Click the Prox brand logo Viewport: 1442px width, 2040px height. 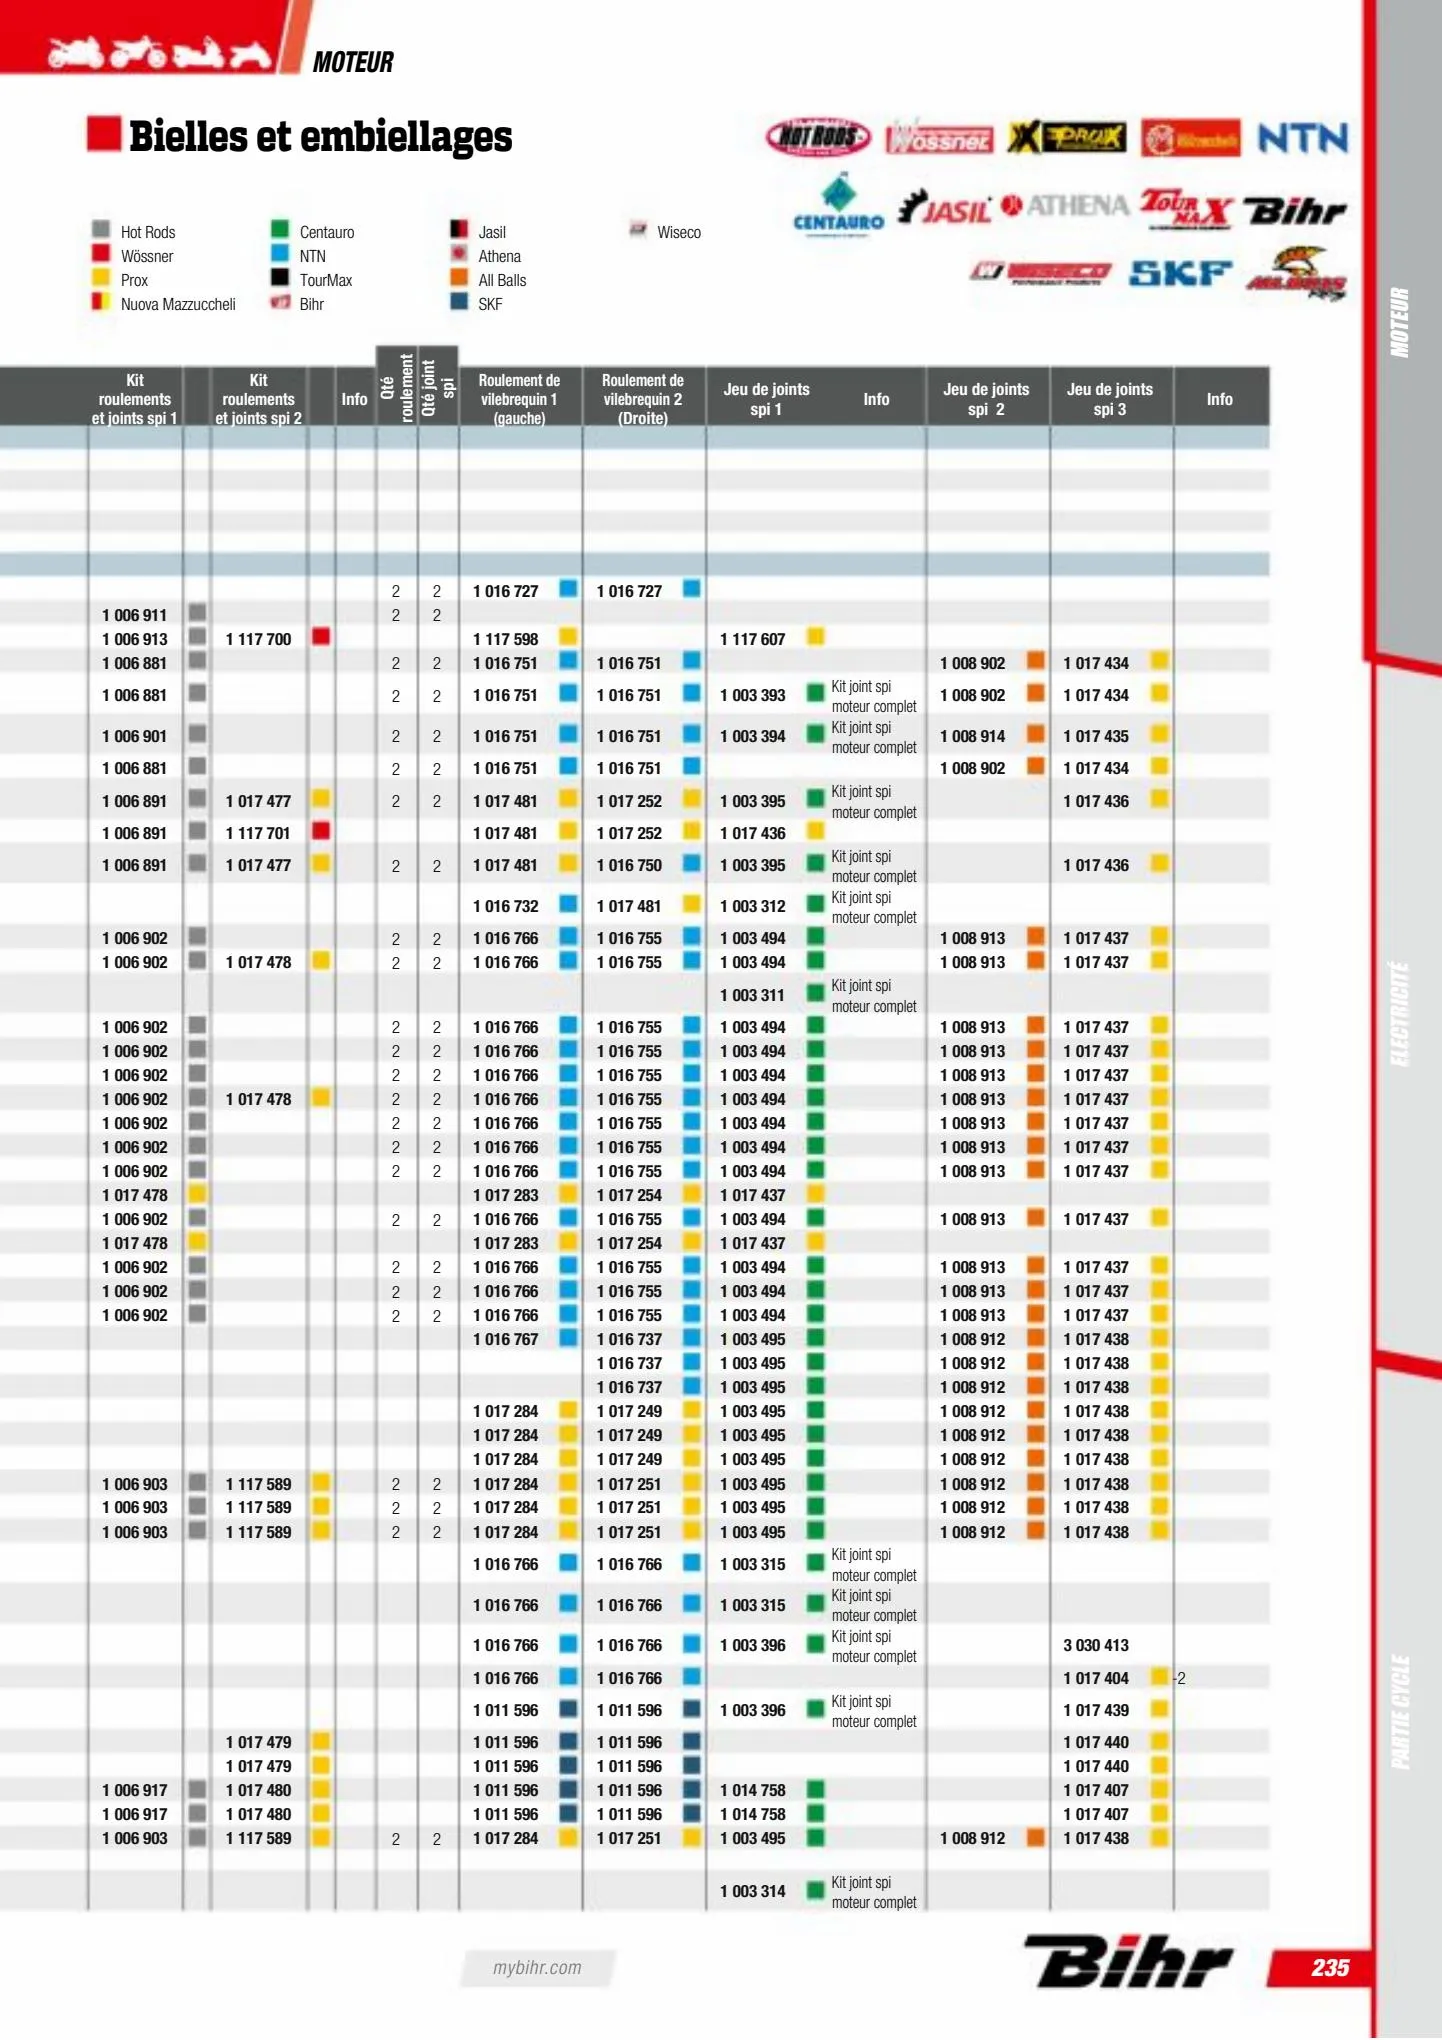tap(1066, 137)
